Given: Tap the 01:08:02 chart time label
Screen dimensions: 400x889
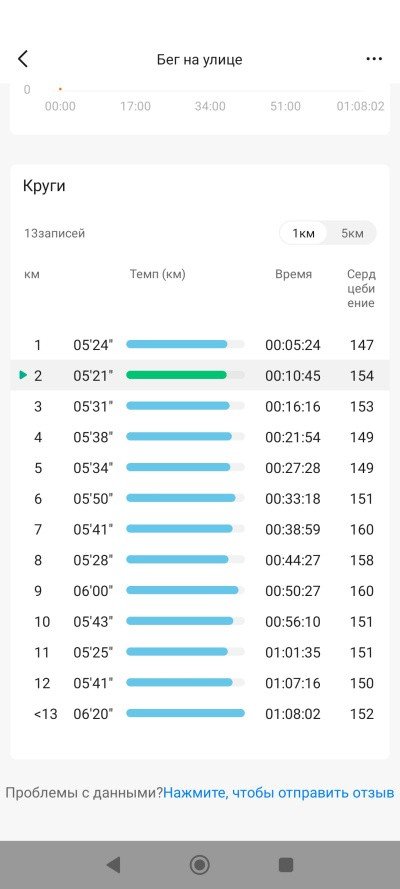Looking at the screenshot, I should (360, 106).
